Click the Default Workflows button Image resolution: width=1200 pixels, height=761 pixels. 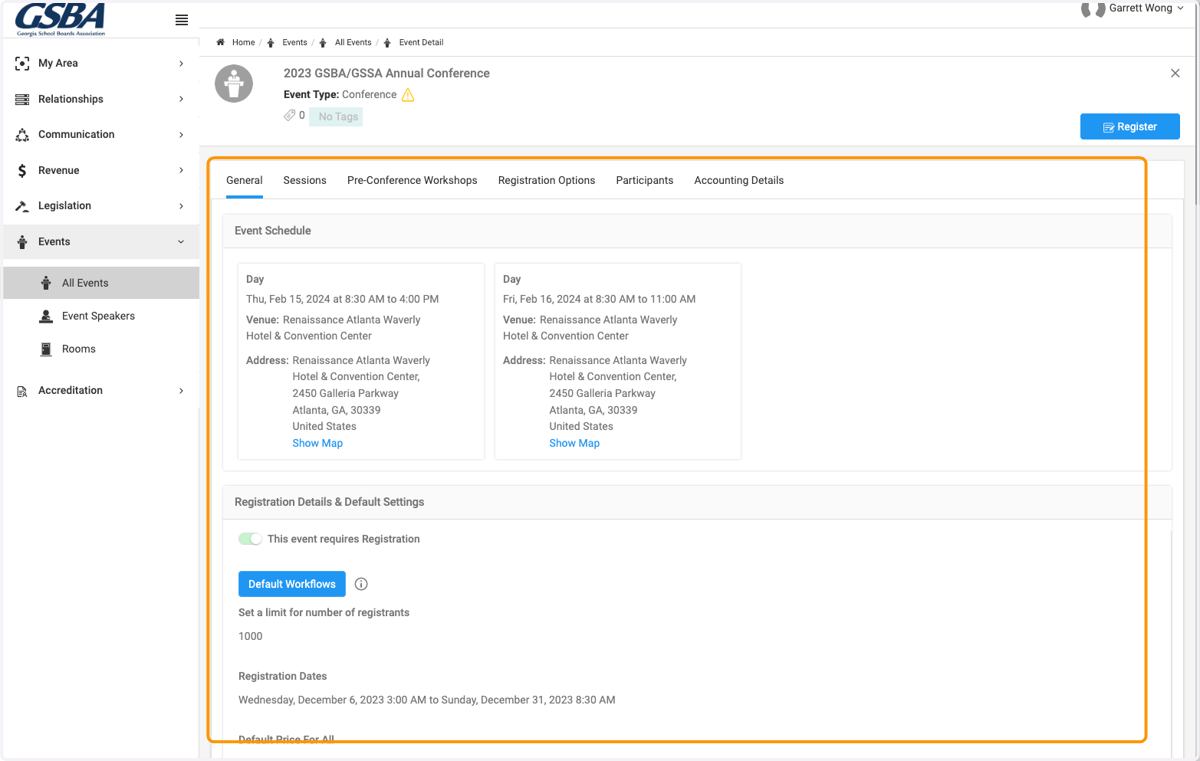point(292,584)
